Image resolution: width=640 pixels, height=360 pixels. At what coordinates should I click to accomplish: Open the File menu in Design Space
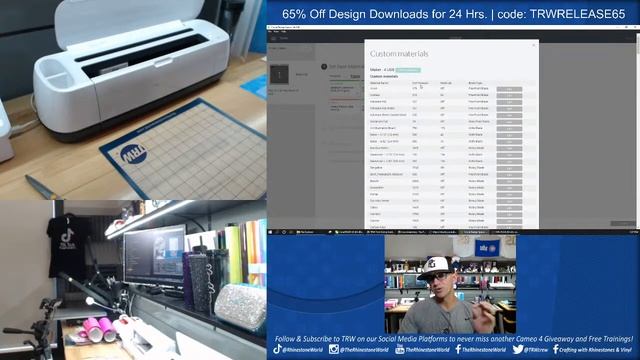[x=270, y=31]
